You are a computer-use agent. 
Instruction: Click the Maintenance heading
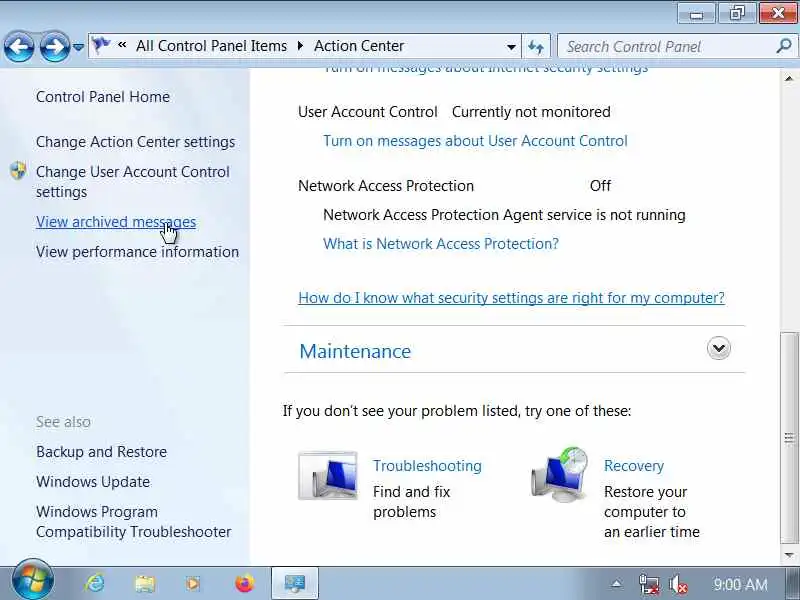point(355,352)
